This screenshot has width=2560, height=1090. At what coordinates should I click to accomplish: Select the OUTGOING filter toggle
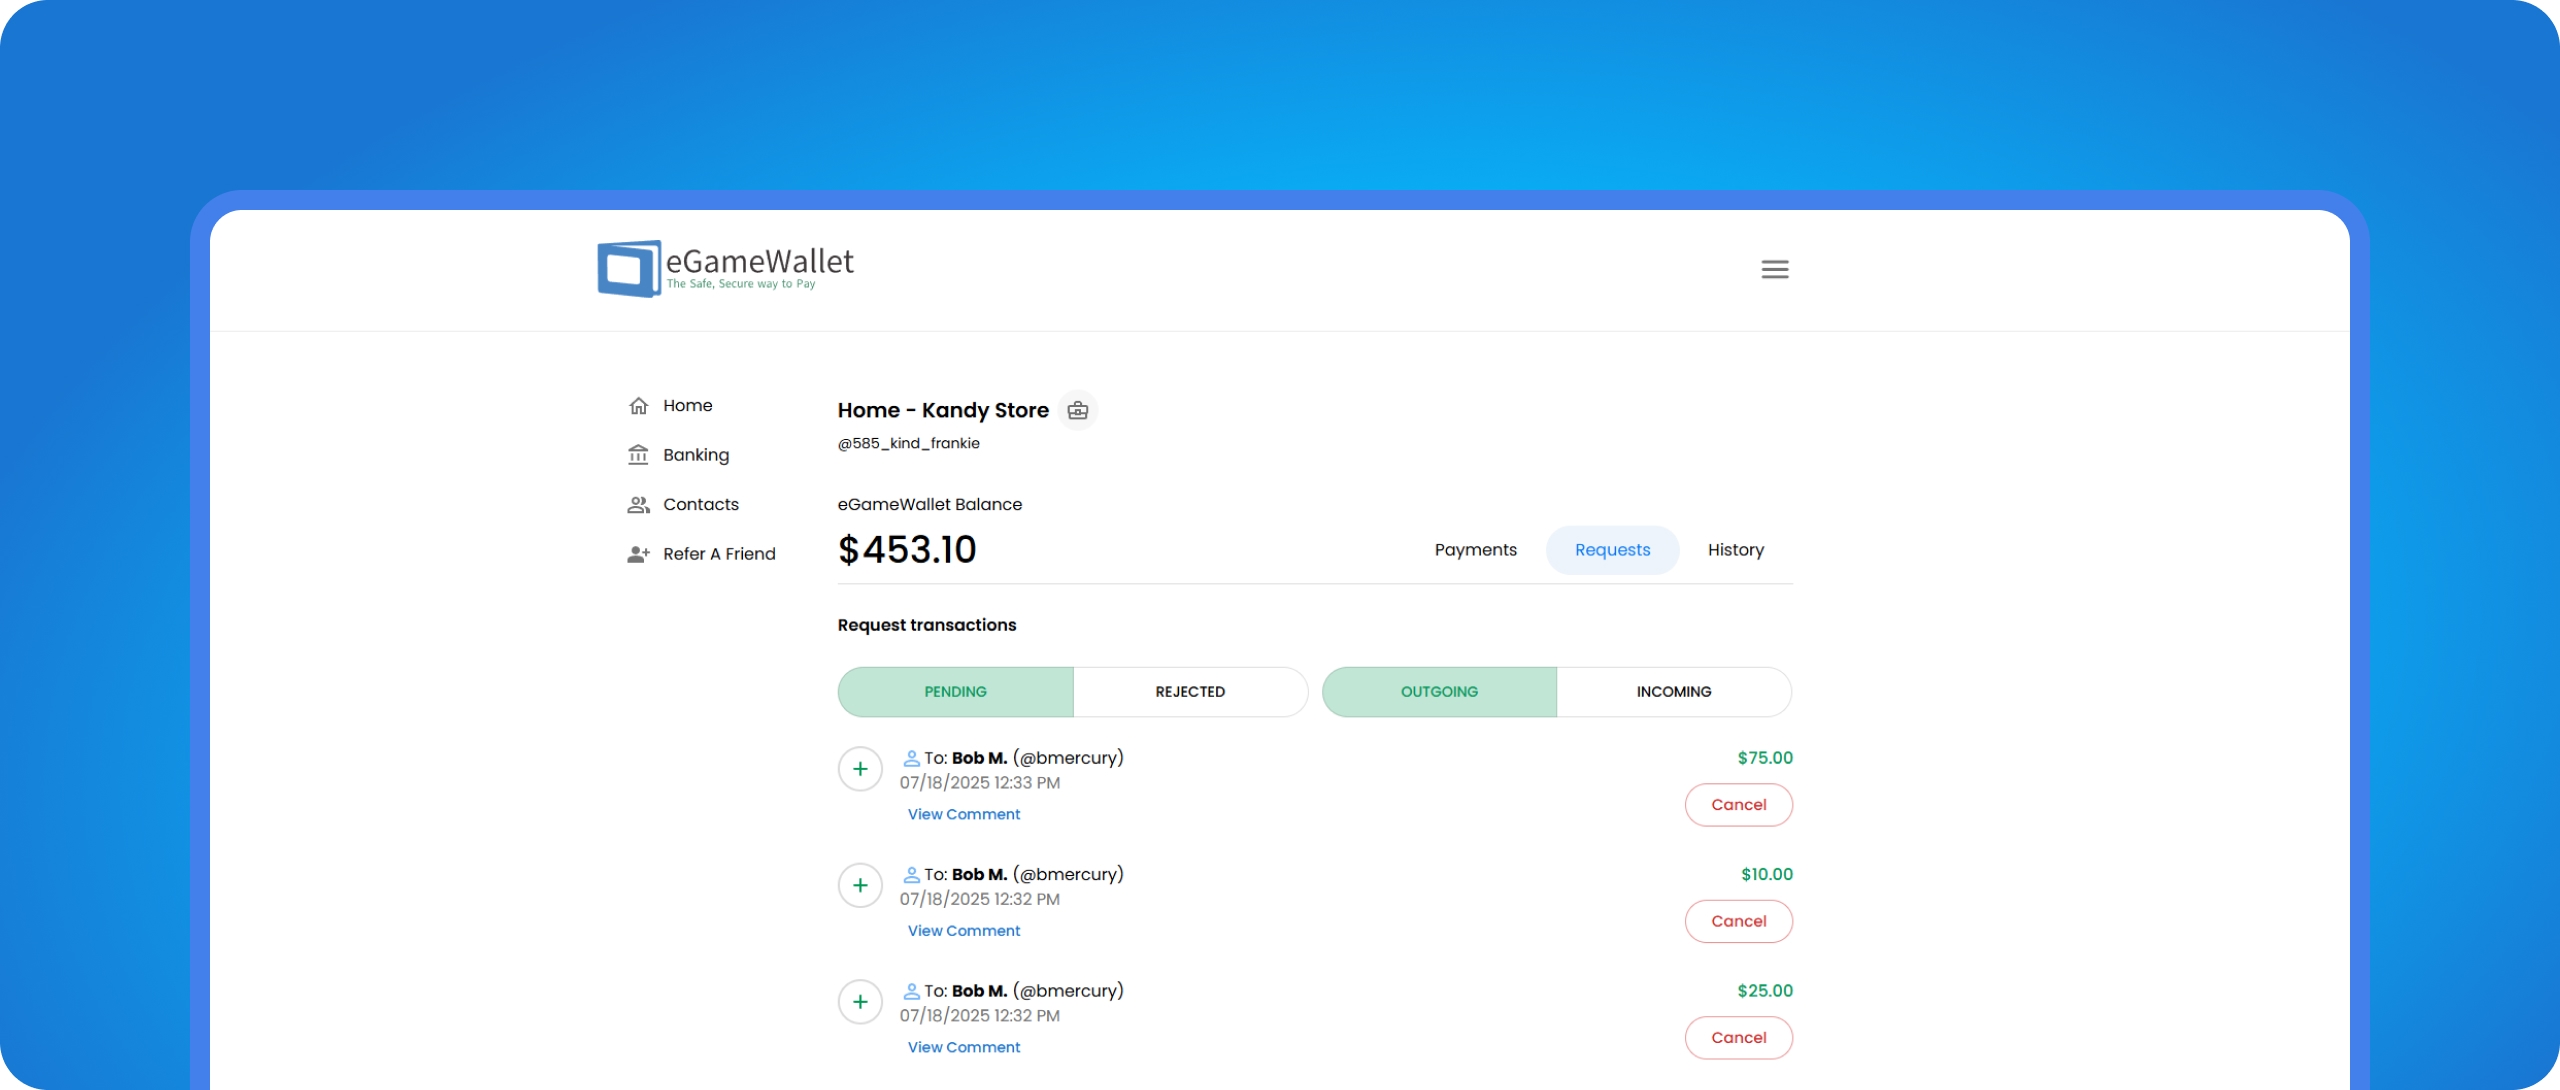[1439, 692]
